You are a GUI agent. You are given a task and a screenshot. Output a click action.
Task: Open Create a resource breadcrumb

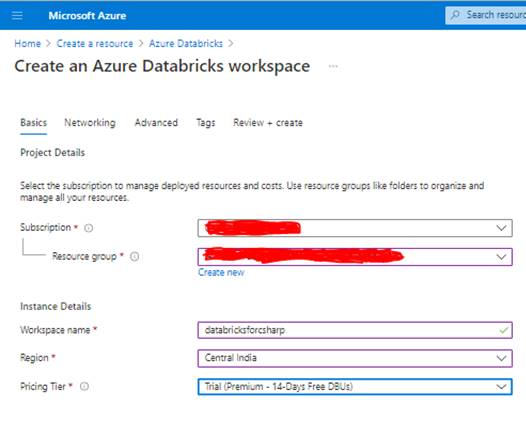[95, 44]
